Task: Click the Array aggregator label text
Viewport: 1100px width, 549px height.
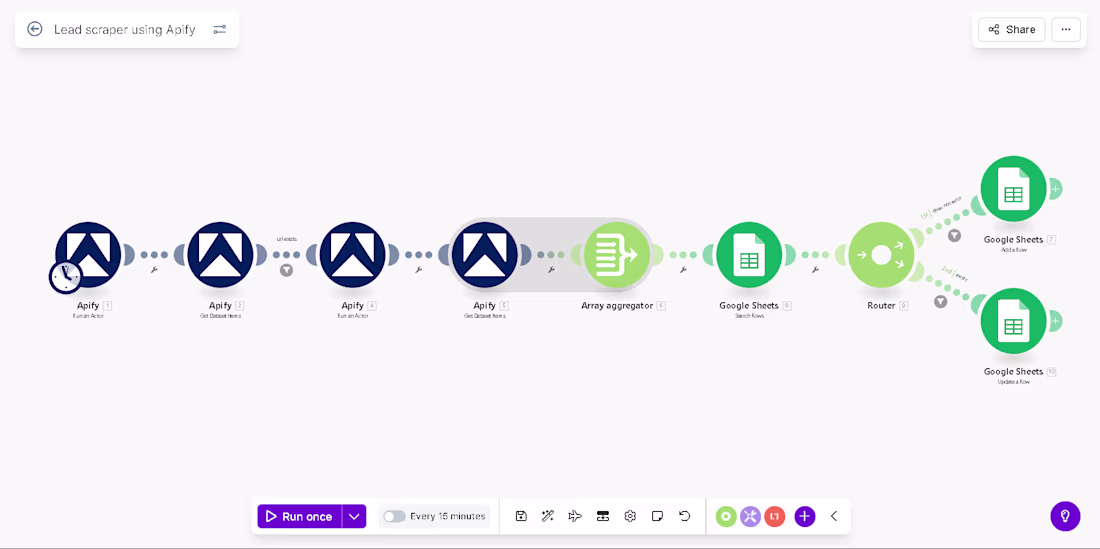Action: pyautogui.click(x=617, y=306)
